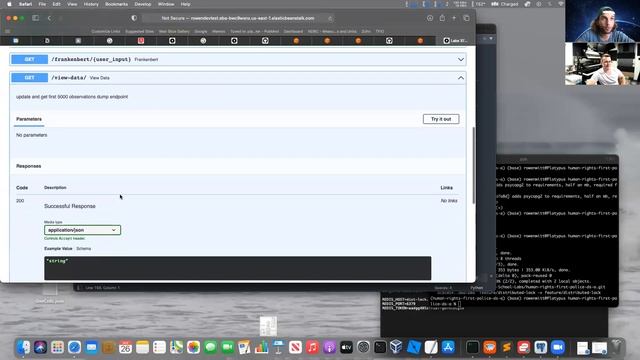Click the Successful Response description text
Screen dimensions: 640x360
[70, 206]
